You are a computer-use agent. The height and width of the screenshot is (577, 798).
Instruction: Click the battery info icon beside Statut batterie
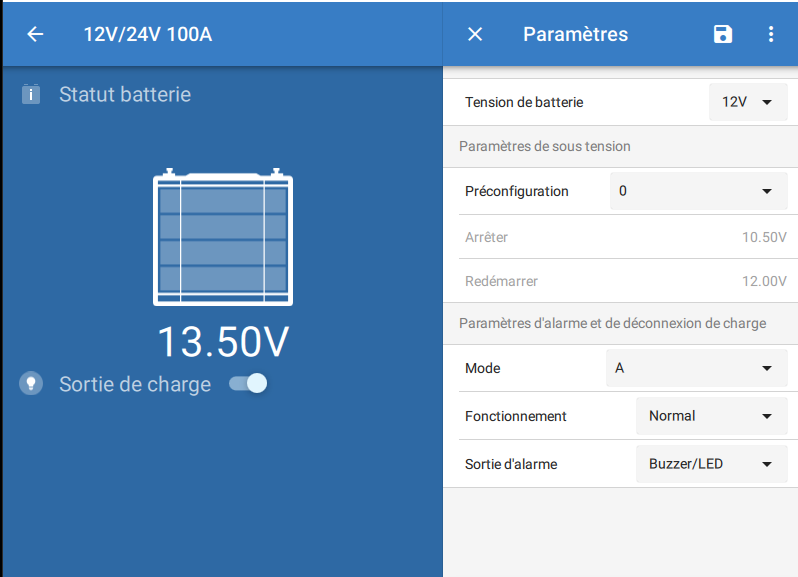tap(31, 94)
